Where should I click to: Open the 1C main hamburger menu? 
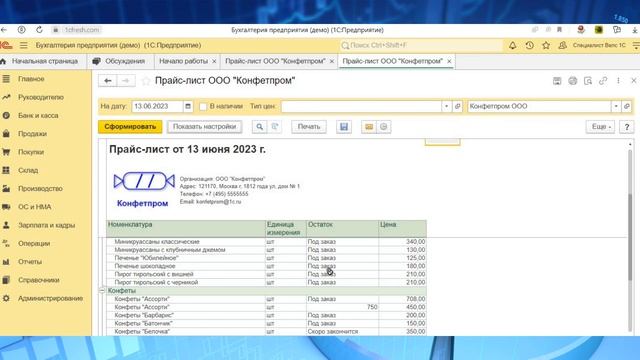(24, 45)
